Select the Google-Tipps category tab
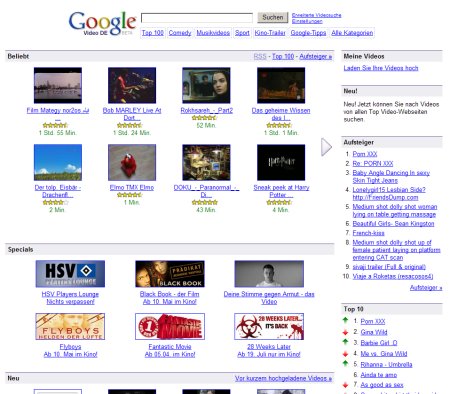The height and width of the screenshot is (394, 450). [308, 33]
